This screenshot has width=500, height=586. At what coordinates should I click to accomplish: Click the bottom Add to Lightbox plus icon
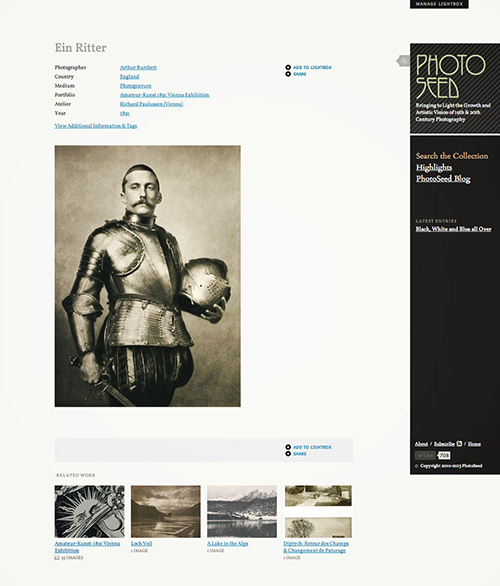pyautogui.click(x=288, y=447)
